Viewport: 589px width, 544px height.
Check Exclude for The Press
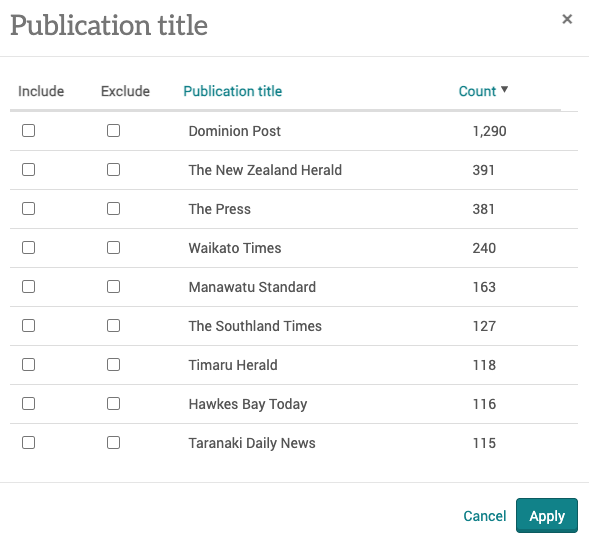pos(113,209)
